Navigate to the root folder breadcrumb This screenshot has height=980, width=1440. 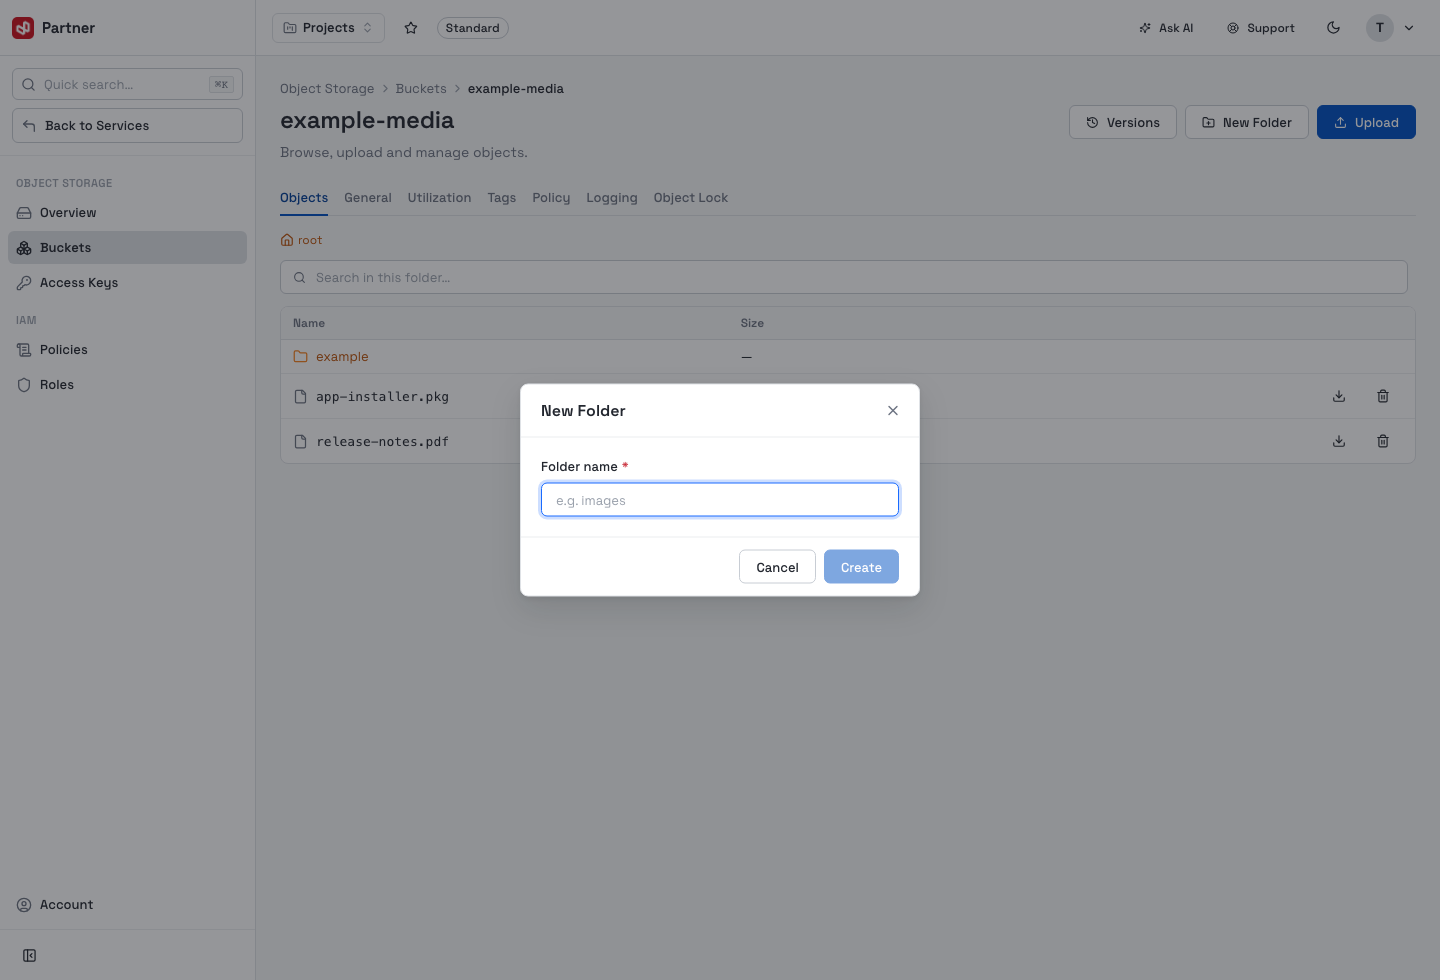click(301, 240)
